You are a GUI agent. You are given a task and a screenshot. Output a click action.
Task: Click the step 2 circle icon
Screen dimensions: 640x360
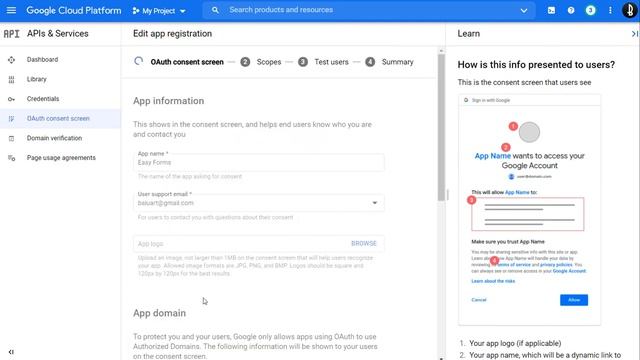tap(245, 62)
